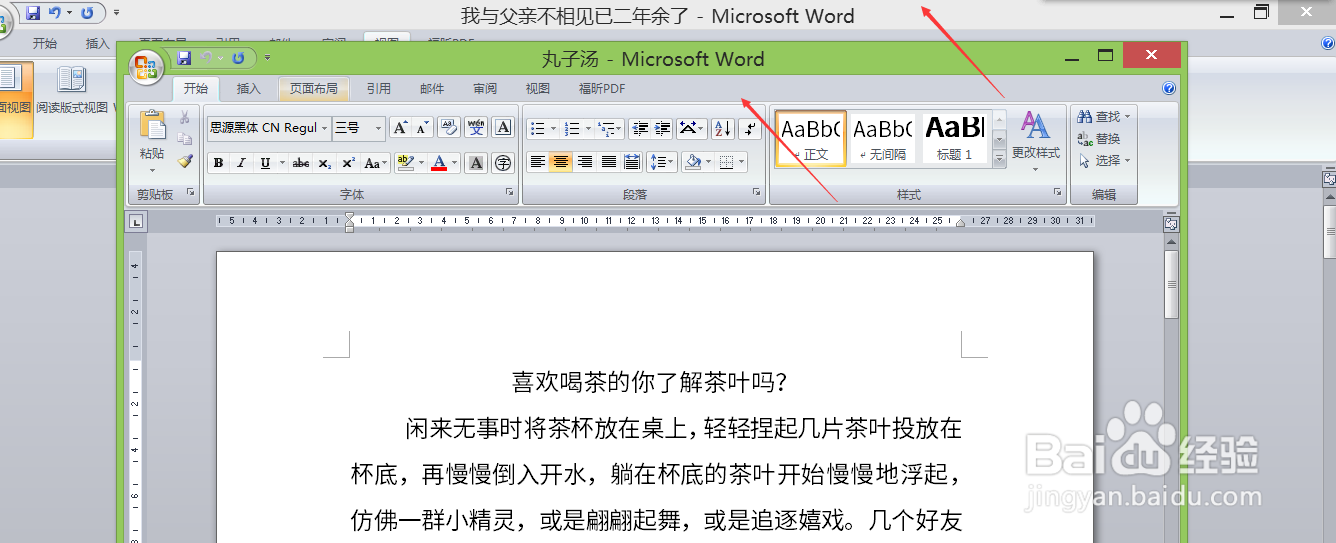Switch to the 插入 tab in 丸子汤
This screenshot has height=543, width=1336.
[249, 89]
